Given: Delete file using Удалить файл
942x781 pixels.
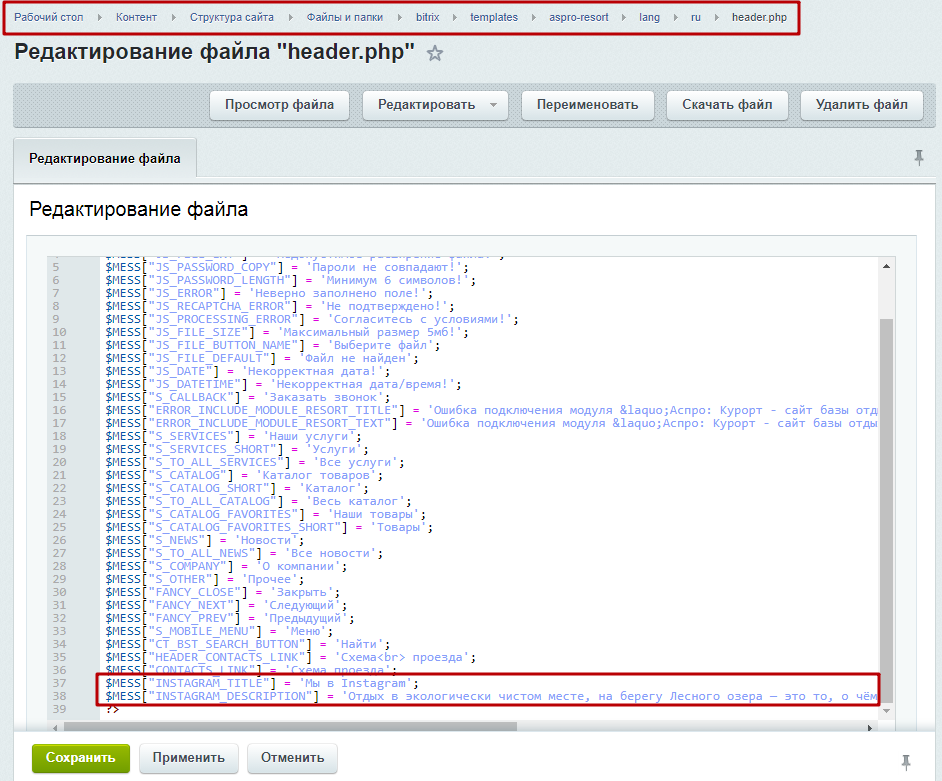Looking at the screenshot, I should click(x=861, y=105).
